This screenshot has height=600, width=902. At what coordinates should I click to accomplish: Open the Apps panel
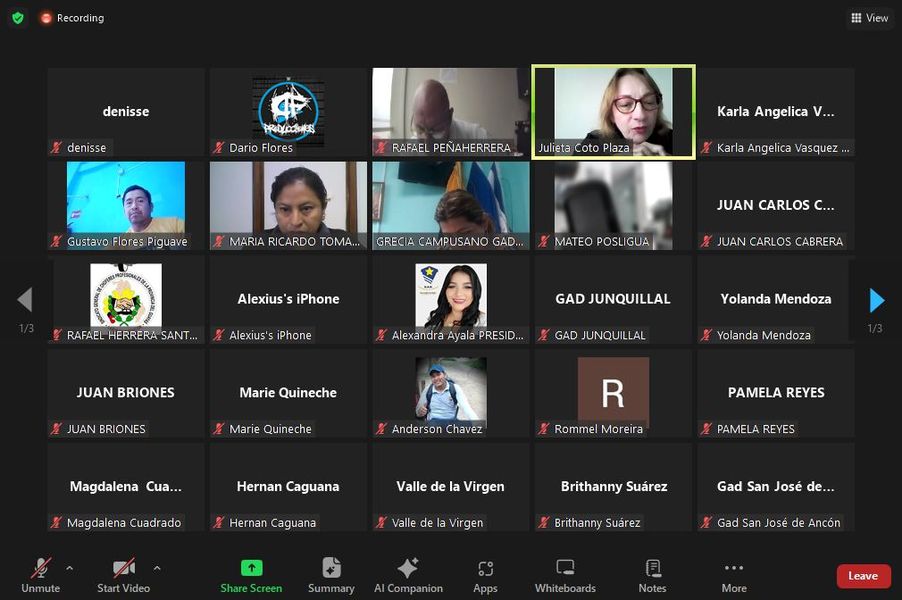point(485,576)
